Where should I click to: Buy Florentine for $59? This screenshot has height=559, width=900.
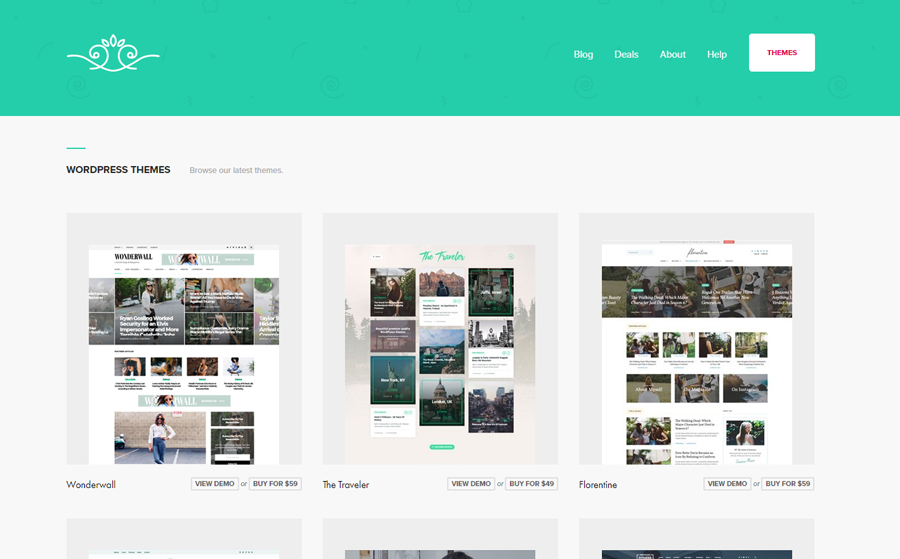click(x=788, y=484)
